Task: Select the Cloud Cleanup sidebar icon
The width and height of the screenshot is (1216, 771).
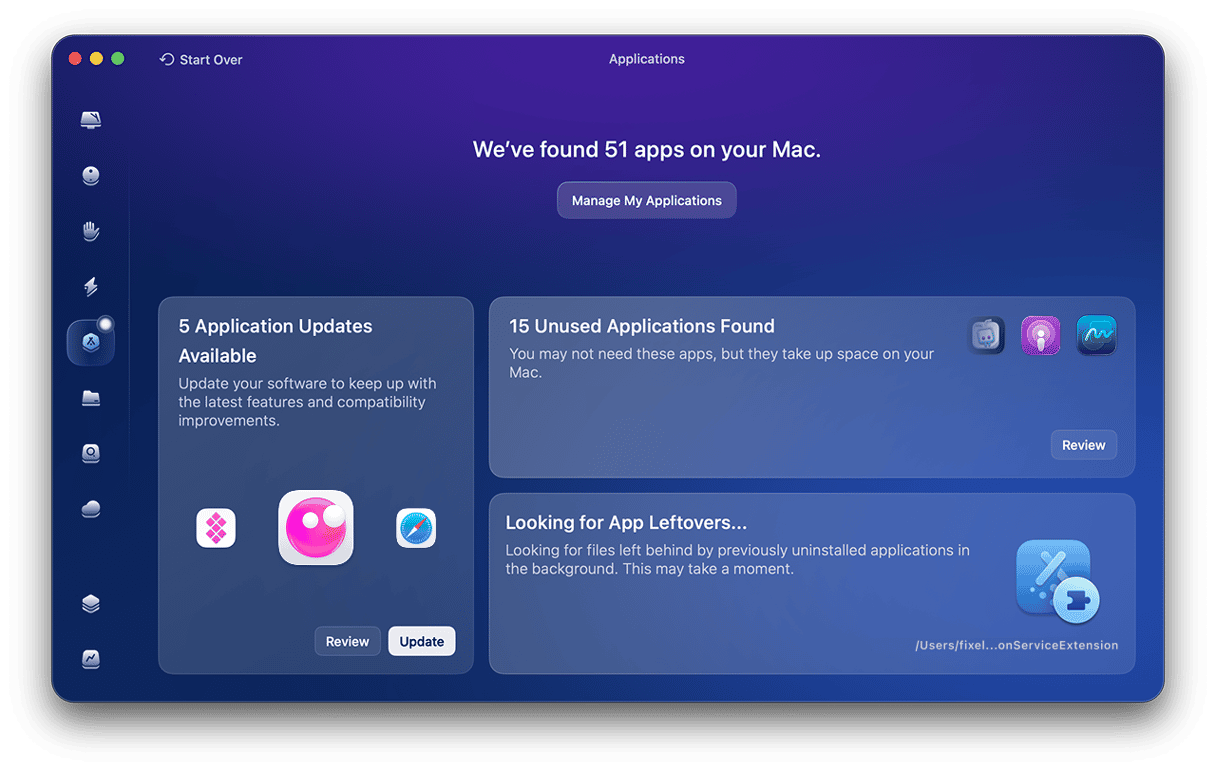Action: (x=91, y=509)
